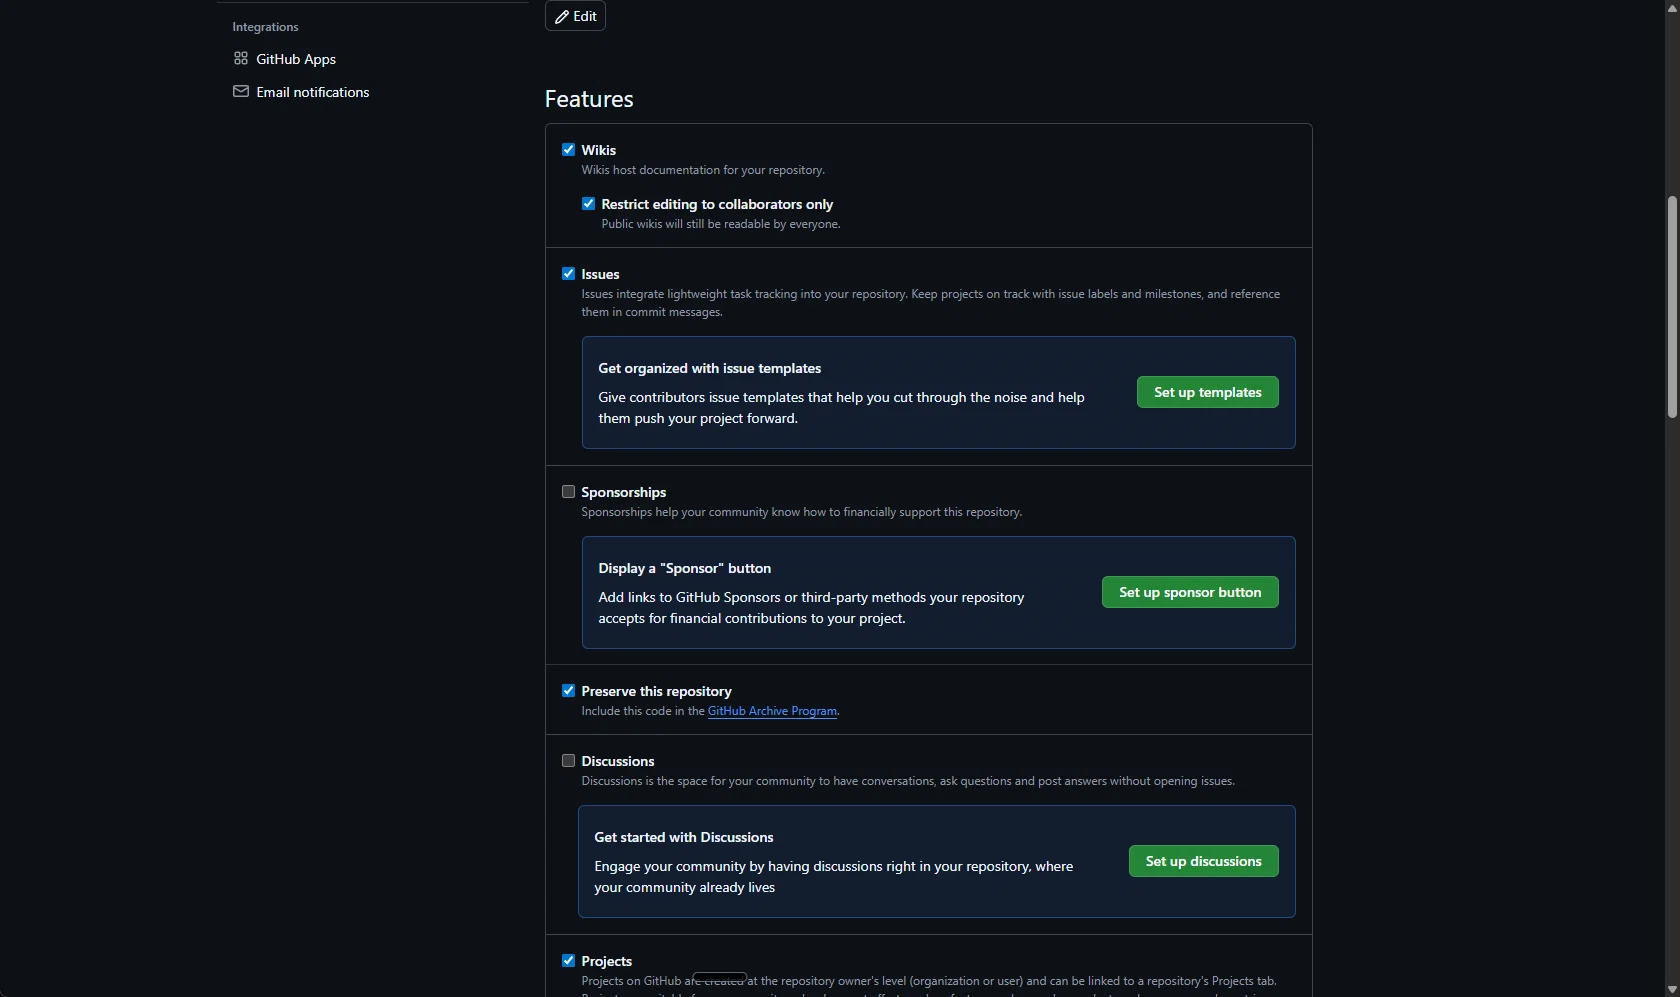Click the Discussions description sentence

(x=908, y=781)
